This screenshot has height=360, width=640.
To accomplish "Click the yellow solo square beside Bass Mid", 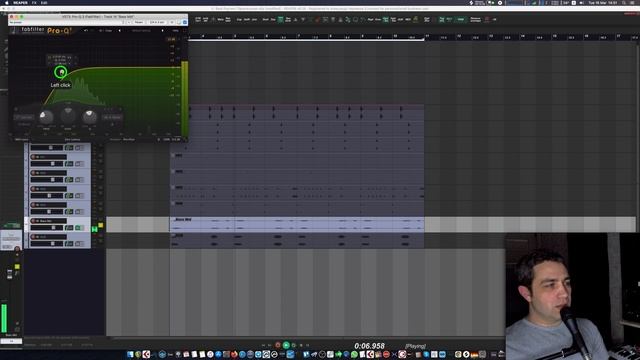I will click(100, 225).
